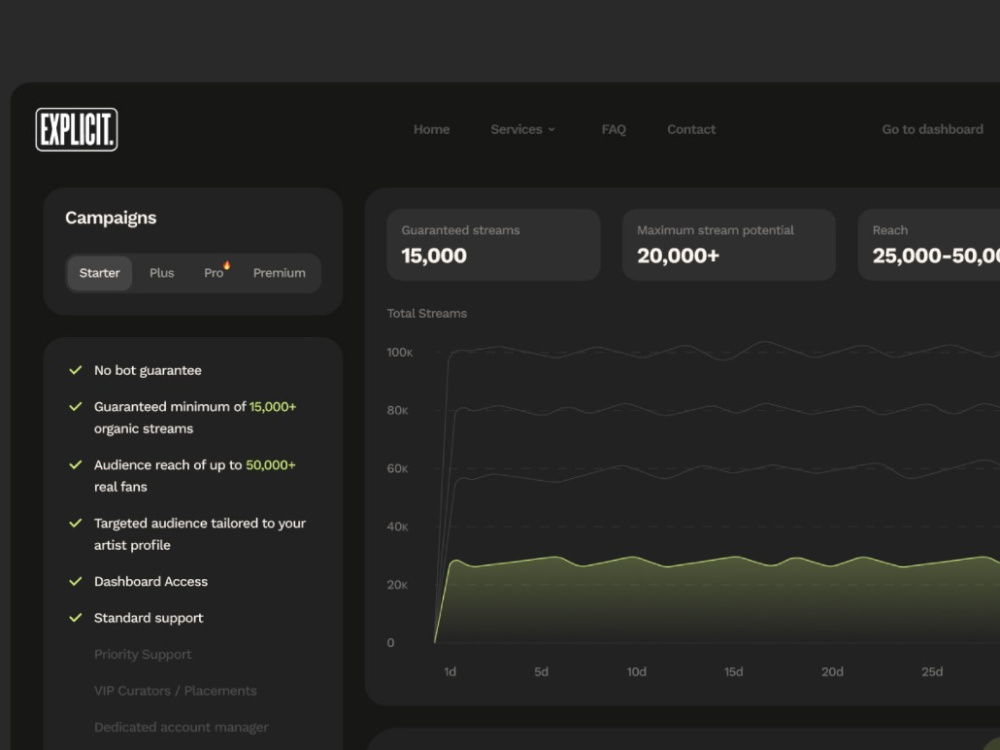Click the 10d axis tick
The width and height of the screenshot is (1000, 750).
click(636, 672)
